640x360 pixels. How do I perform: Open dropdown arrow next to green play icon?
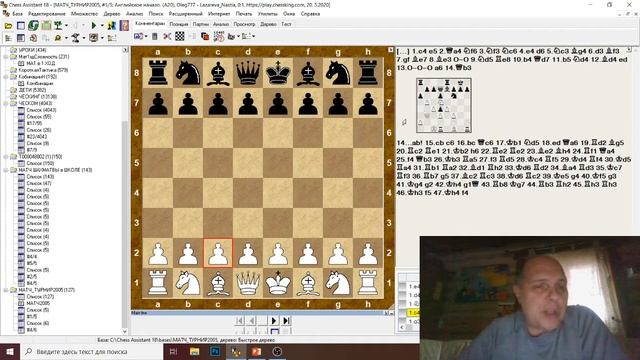pyautogui.click(x=102, y=26)
